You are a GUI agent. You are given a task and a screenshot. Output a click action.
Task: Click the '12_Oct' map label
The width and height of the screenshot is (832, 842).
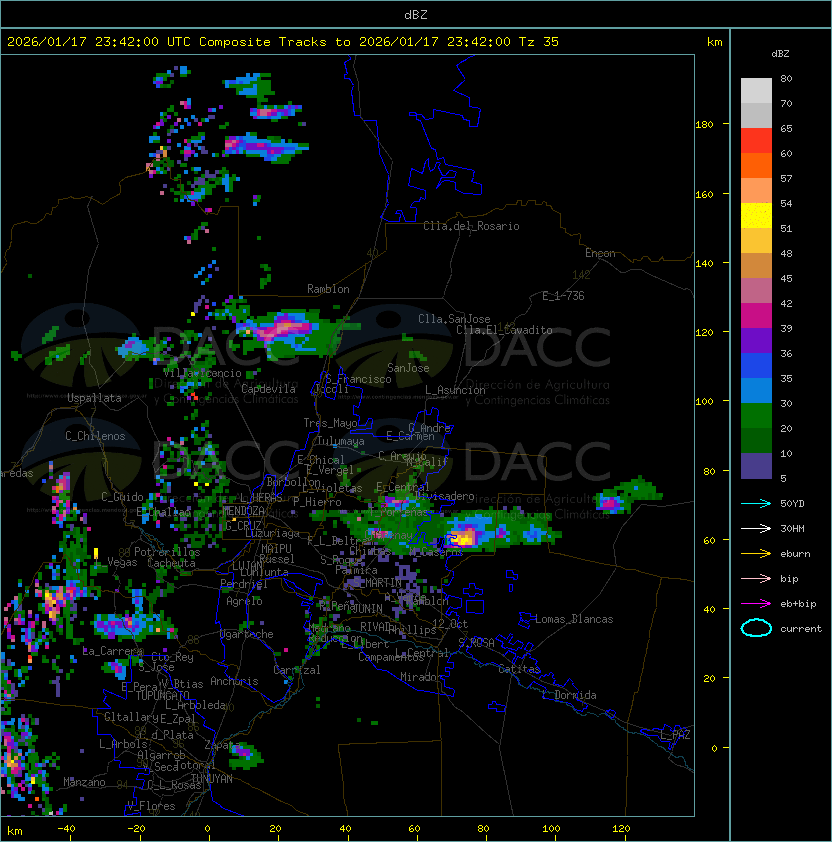[x=450, y=624]
